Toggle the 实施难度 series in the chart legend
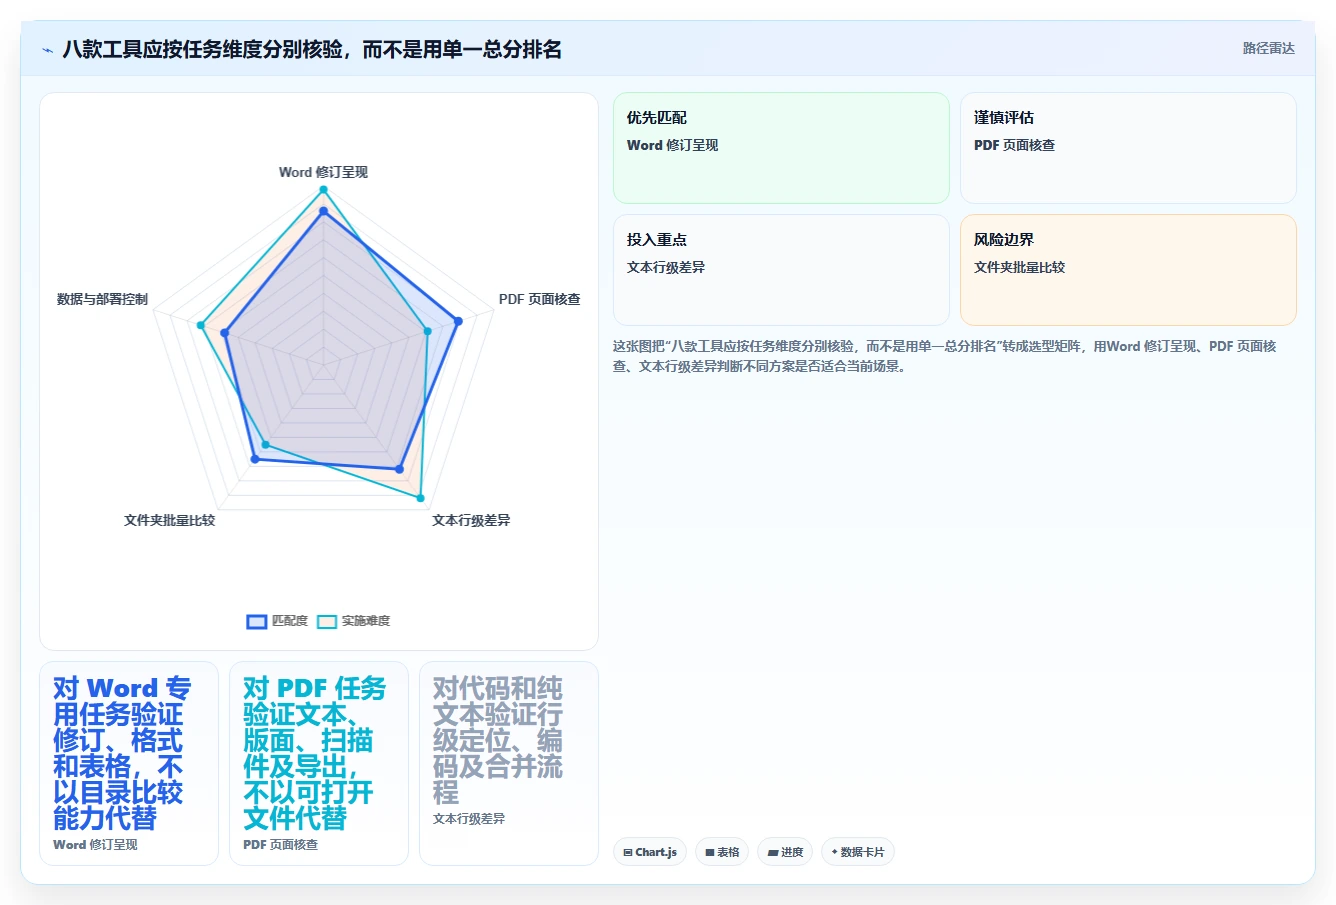This screenshot has height=905, width=1336. click(353, 621)
